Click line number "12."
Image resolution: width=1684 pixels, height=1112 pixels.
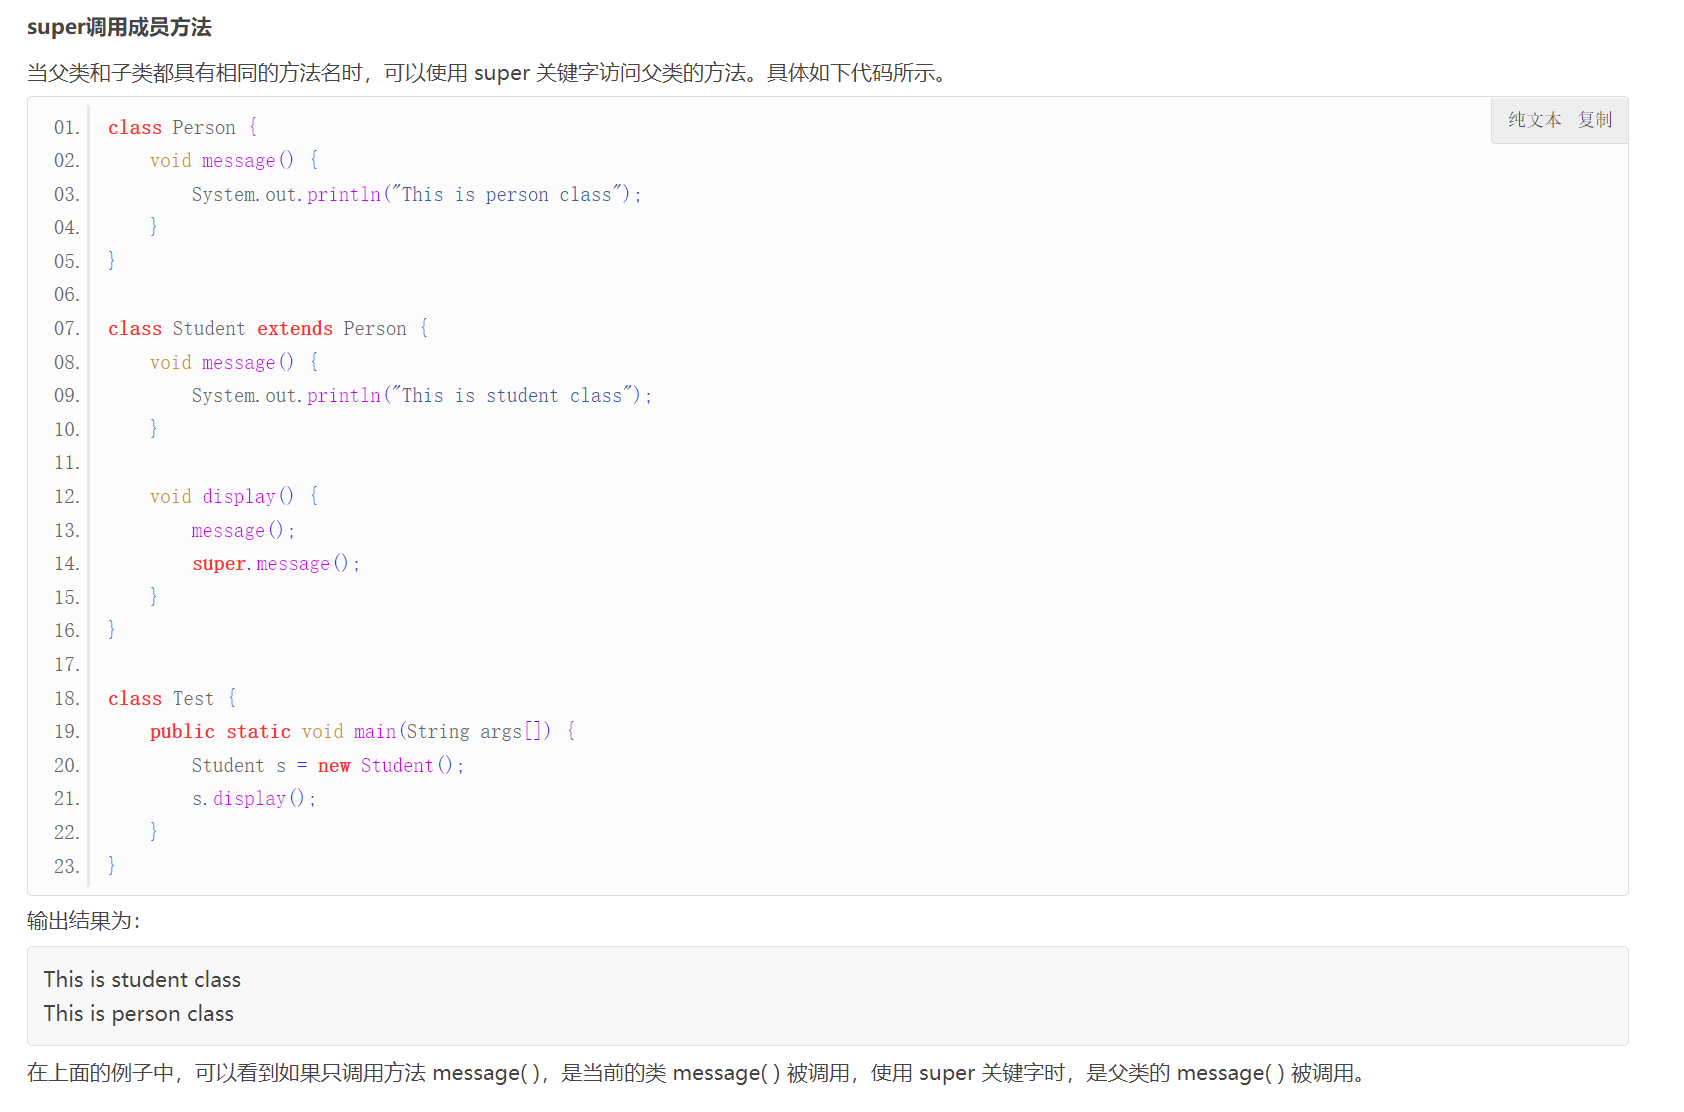(67, 496)
